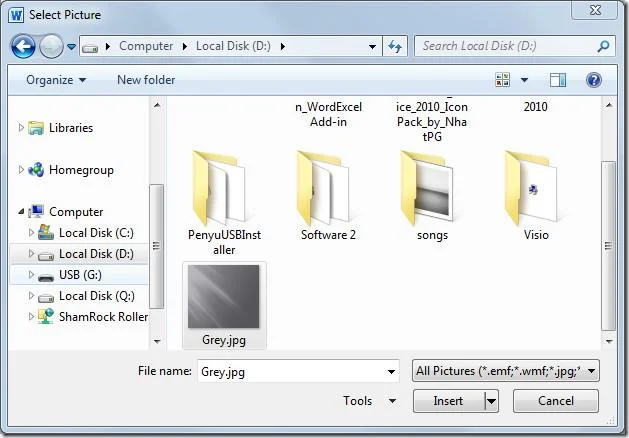Screen dimensions: 629x438
Task: Click the Word icon in title bar
Action: click(x=16, y=15)
